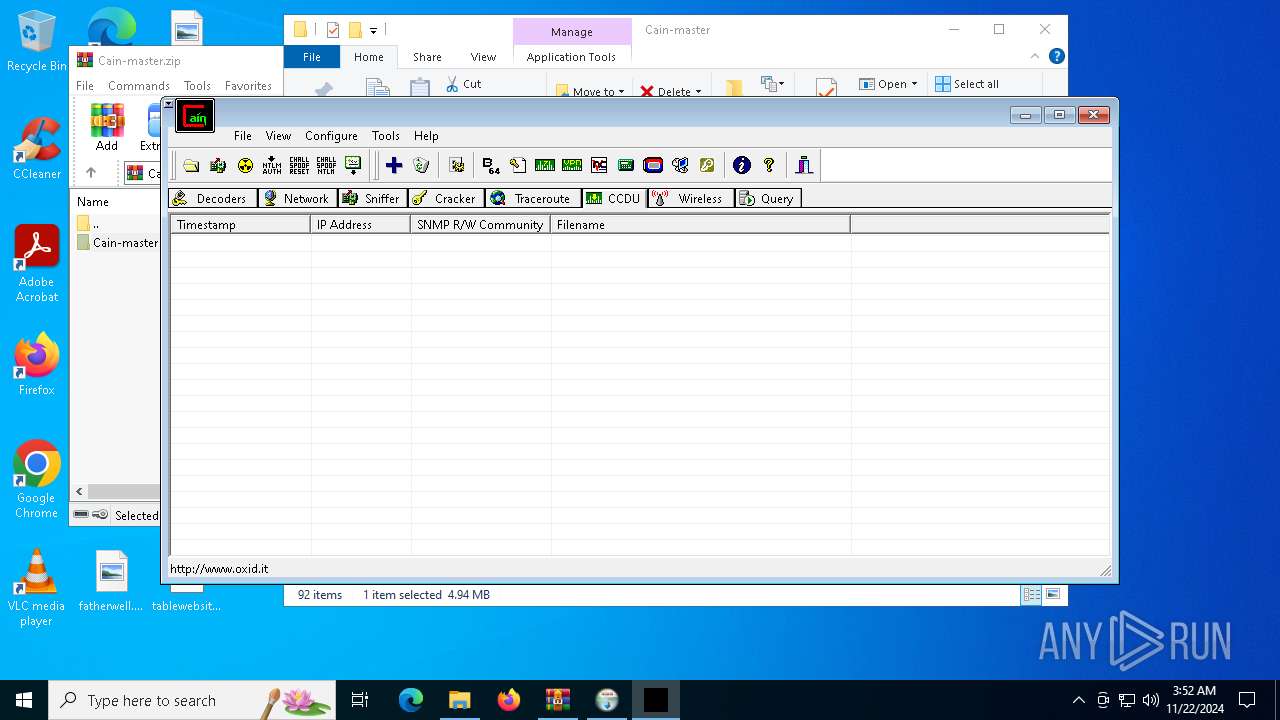Open the File menu in Cain
Image resolution: width=1280 pixels, height=720 pixels.
(x=243, y=136)
